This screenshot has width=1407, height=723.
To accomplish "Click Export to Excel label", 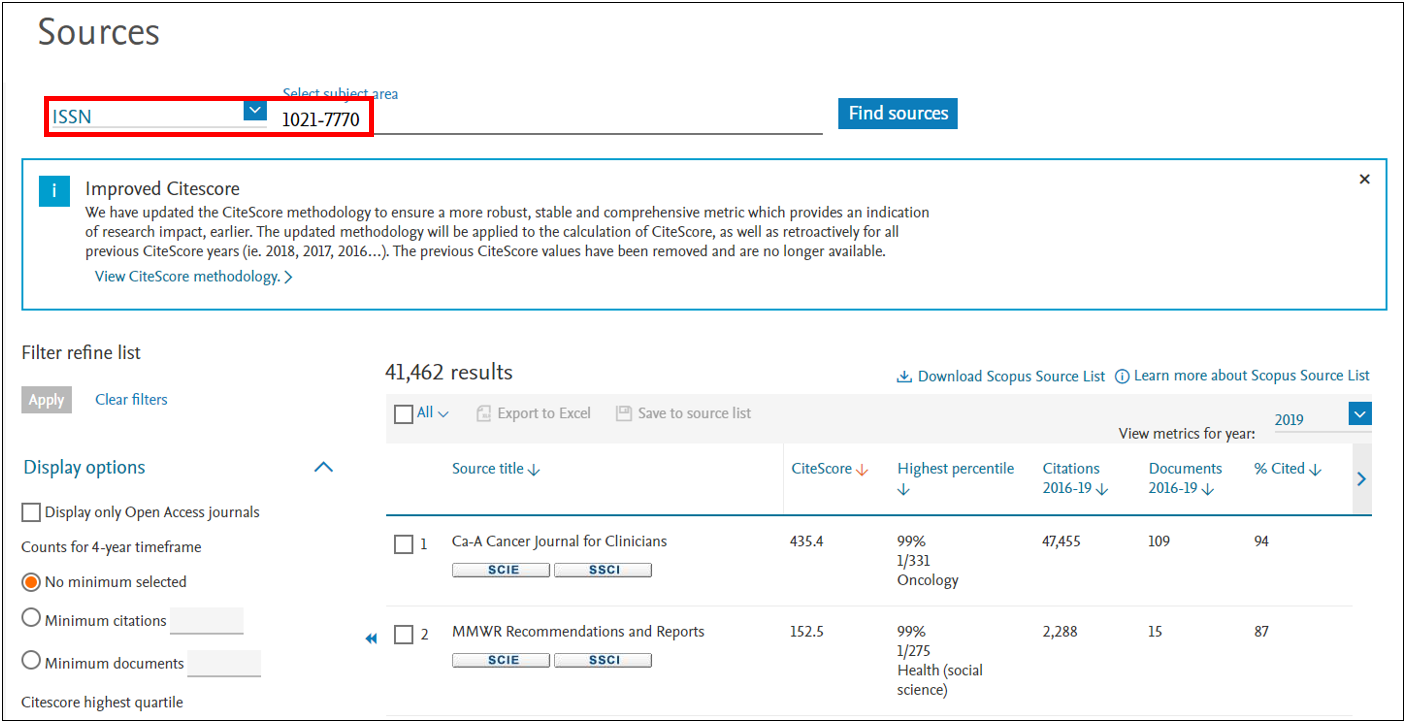I will point(544,413).
